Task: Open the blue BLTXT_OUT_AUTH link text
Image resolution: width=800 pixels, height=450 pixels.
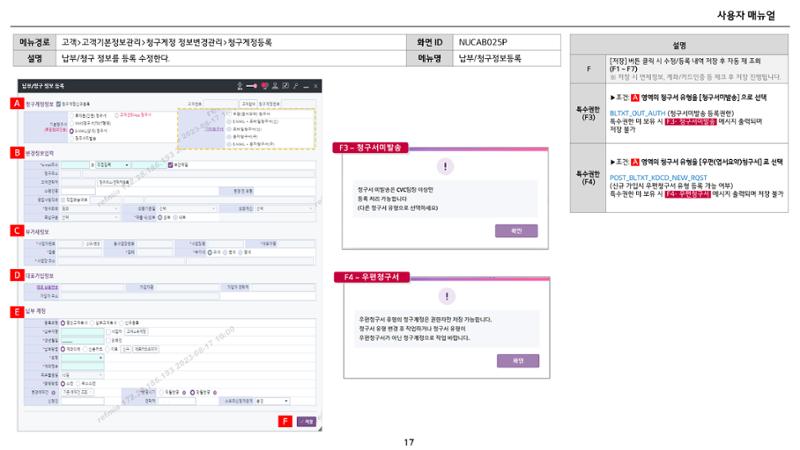Action: [x=637, y=113]
